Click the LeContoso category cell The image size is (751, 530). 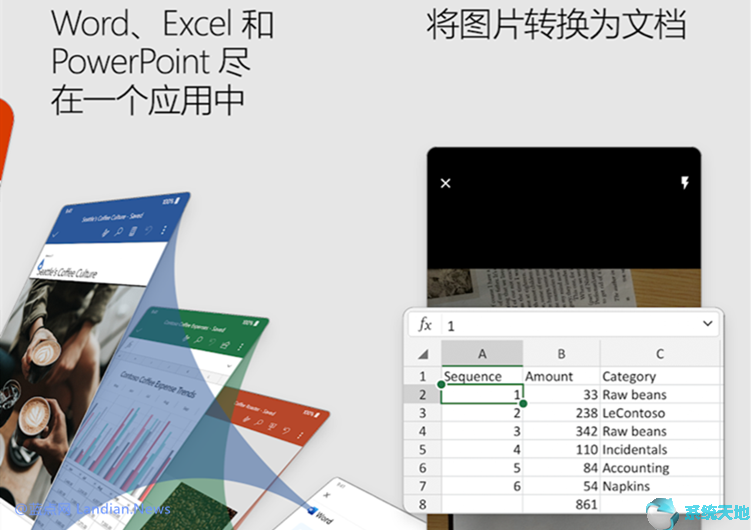pos(660,413)
